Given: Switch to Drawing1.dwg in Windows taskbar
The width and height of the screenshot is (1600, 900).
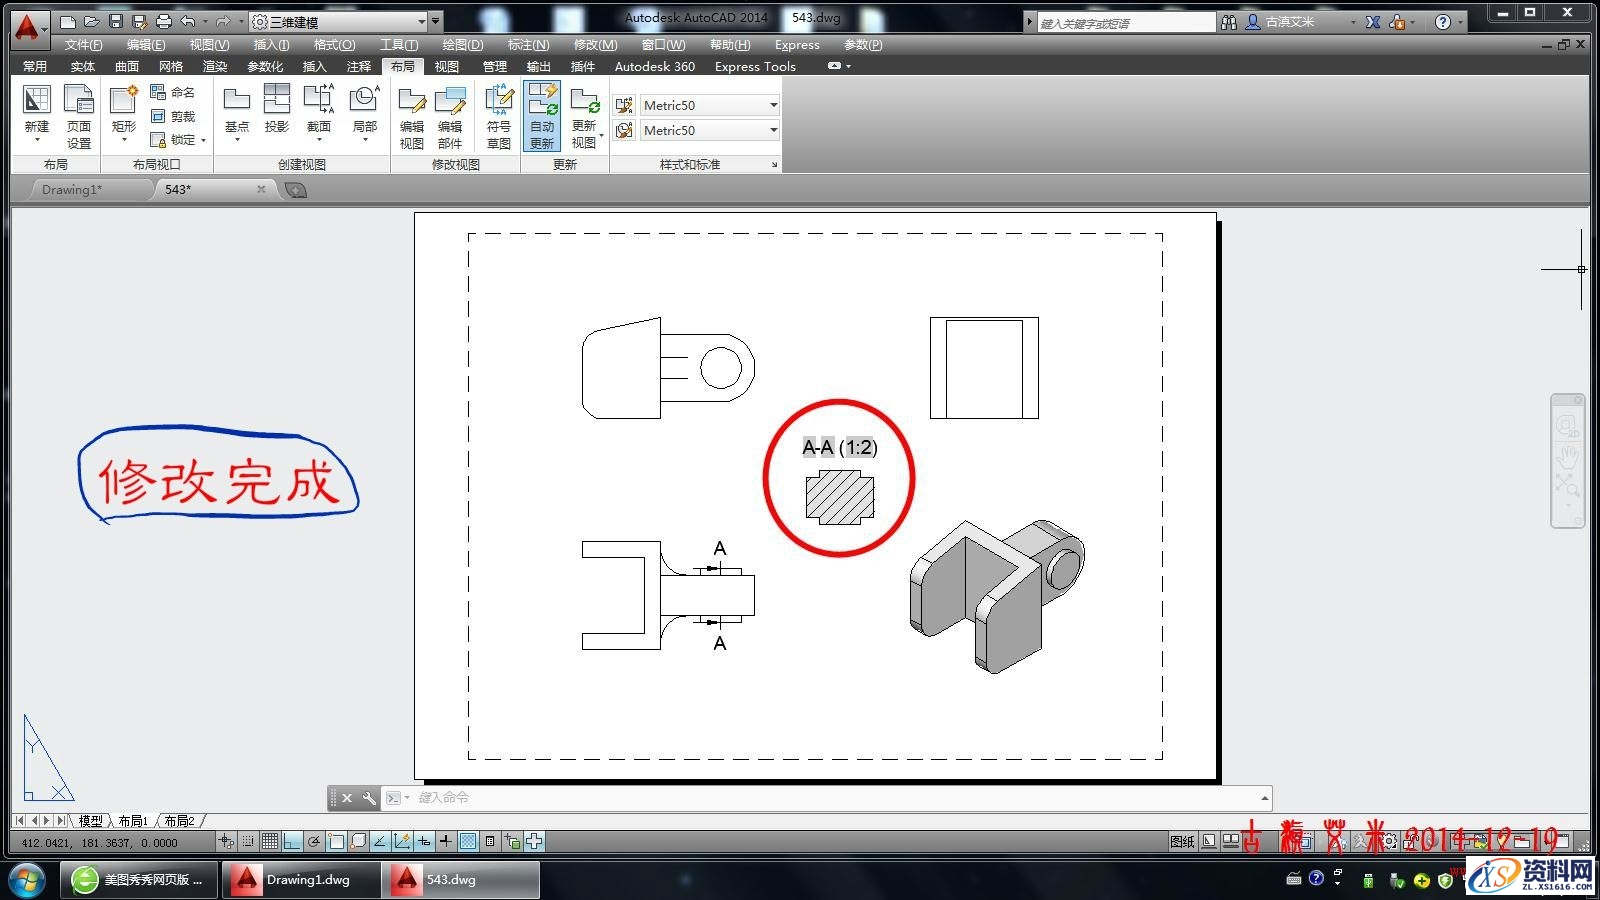Looking at the screenshot, I should 300,880.
